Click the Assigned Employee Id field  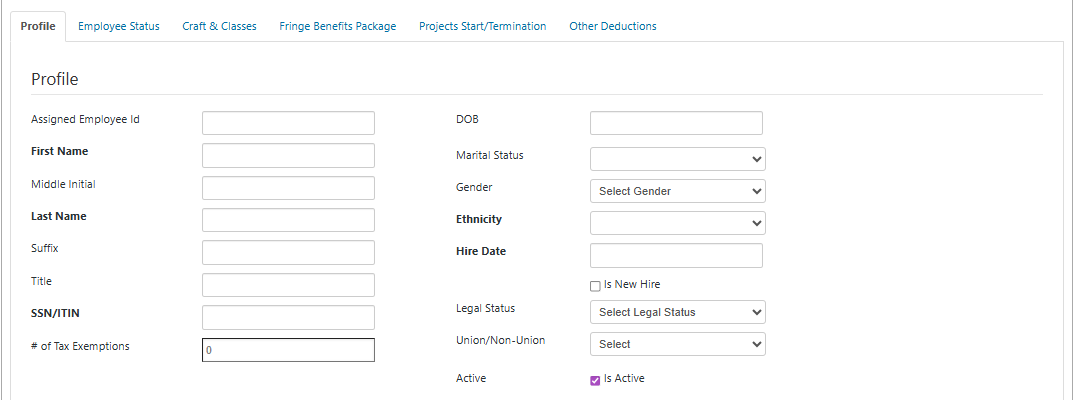[288, 123]
